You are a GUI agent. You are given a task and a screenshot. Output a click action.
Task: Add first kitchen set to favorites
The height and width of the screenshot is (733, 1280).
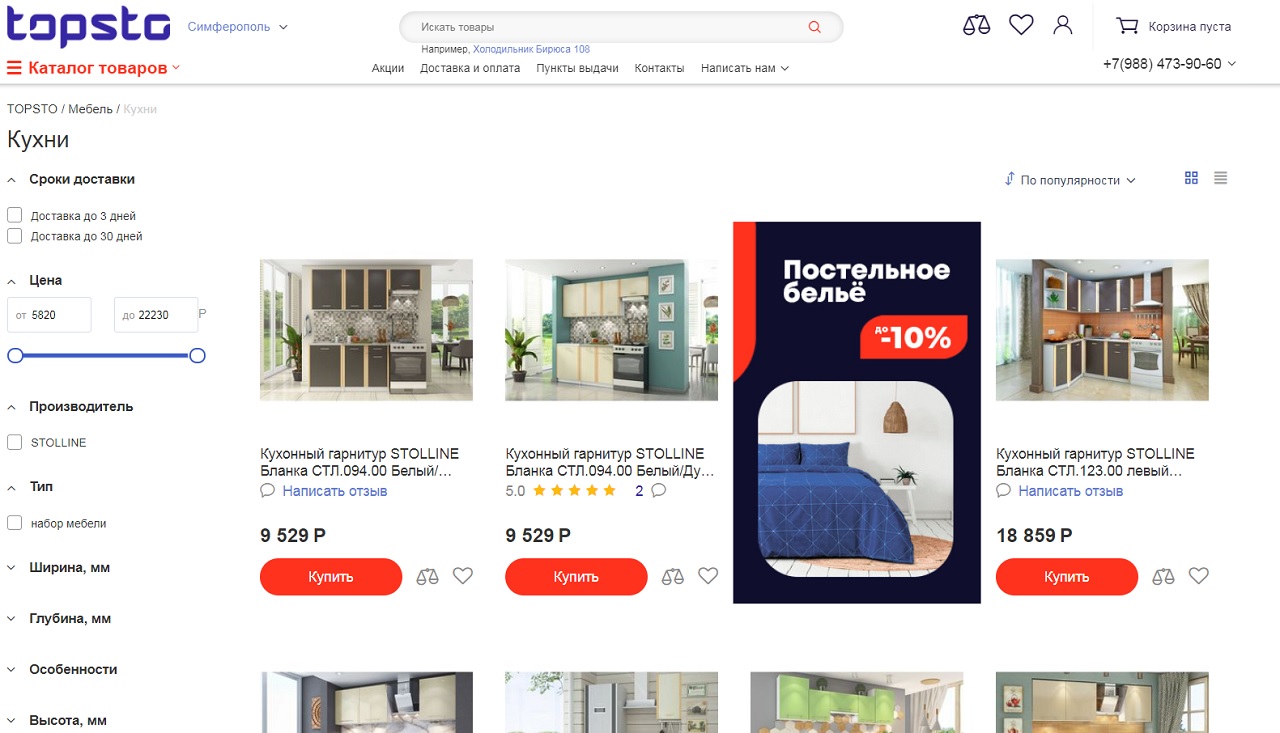tap(462, 576)
